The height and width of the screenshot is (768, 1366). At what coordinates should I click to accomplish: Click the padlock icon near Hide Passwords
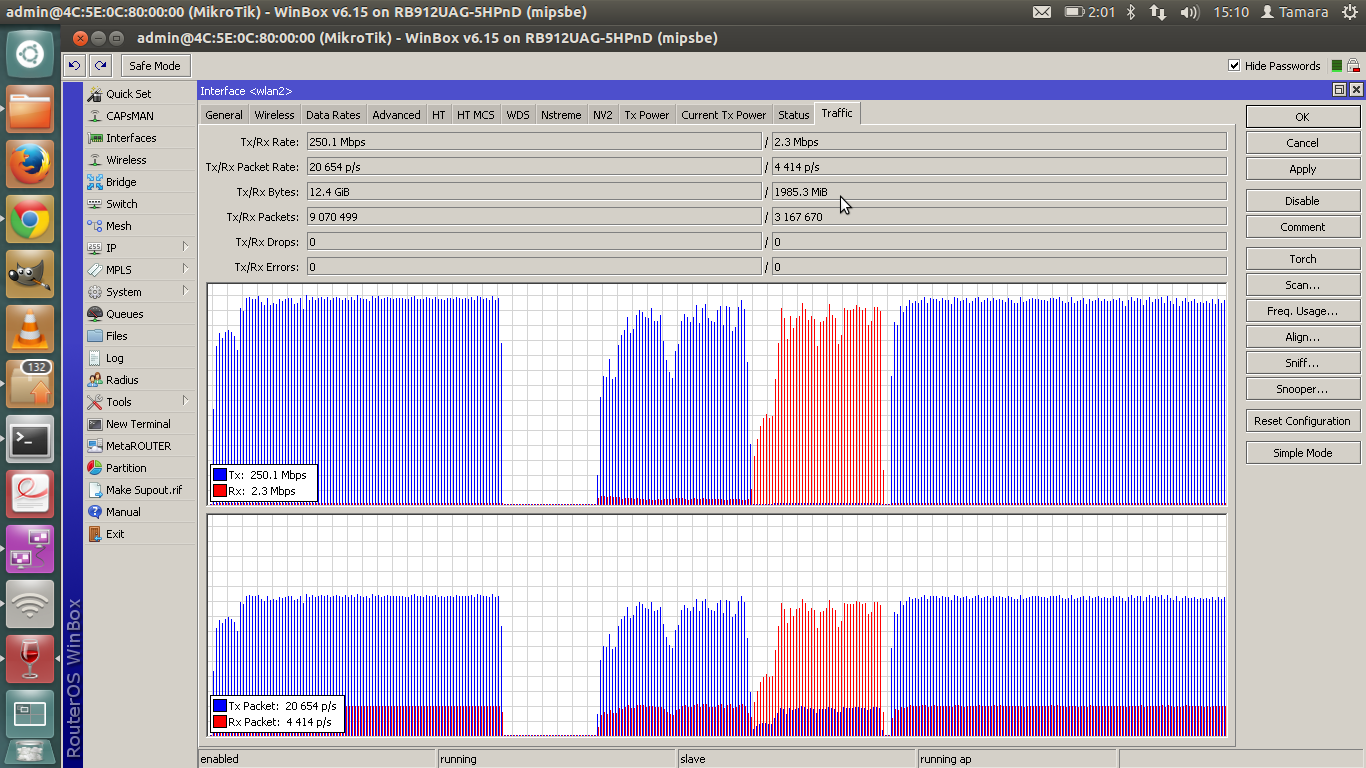(1353, 66)
